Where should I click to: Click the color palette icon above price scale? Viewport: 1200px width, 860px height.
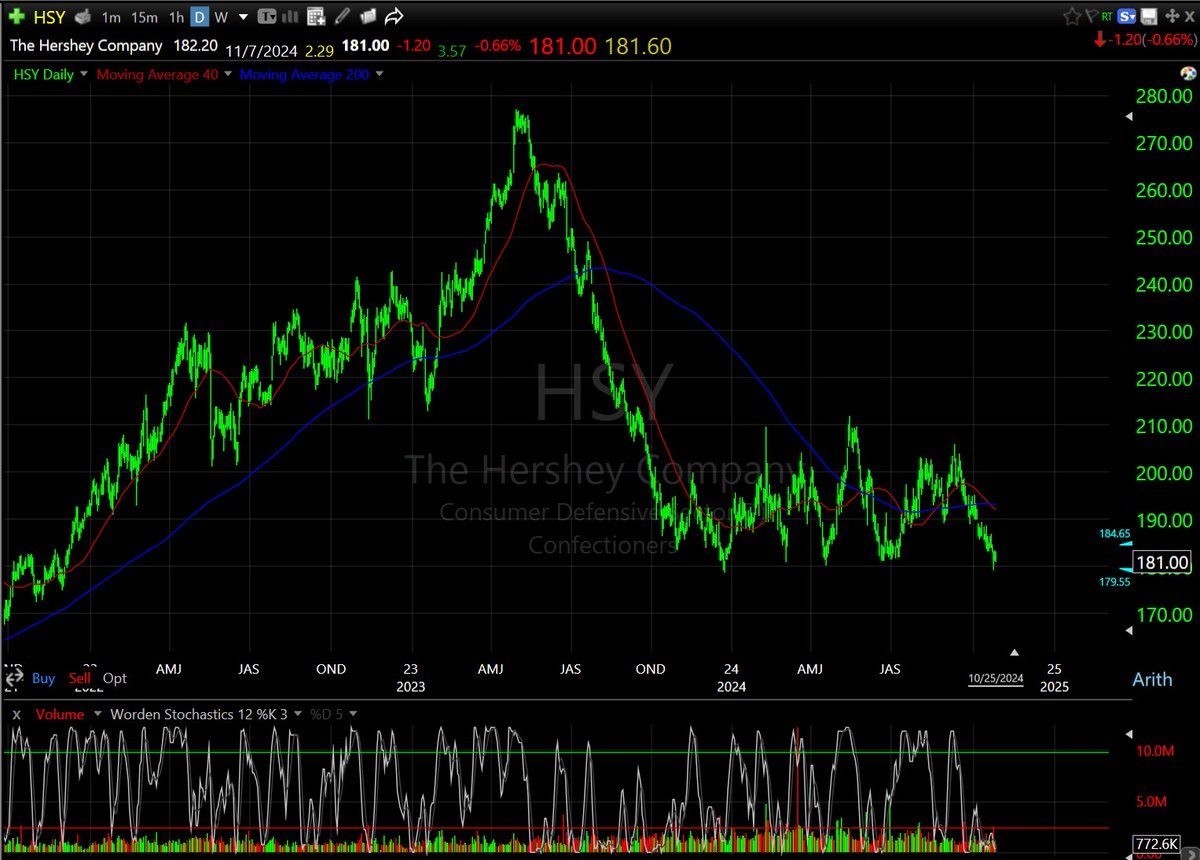coord(1188,73)
